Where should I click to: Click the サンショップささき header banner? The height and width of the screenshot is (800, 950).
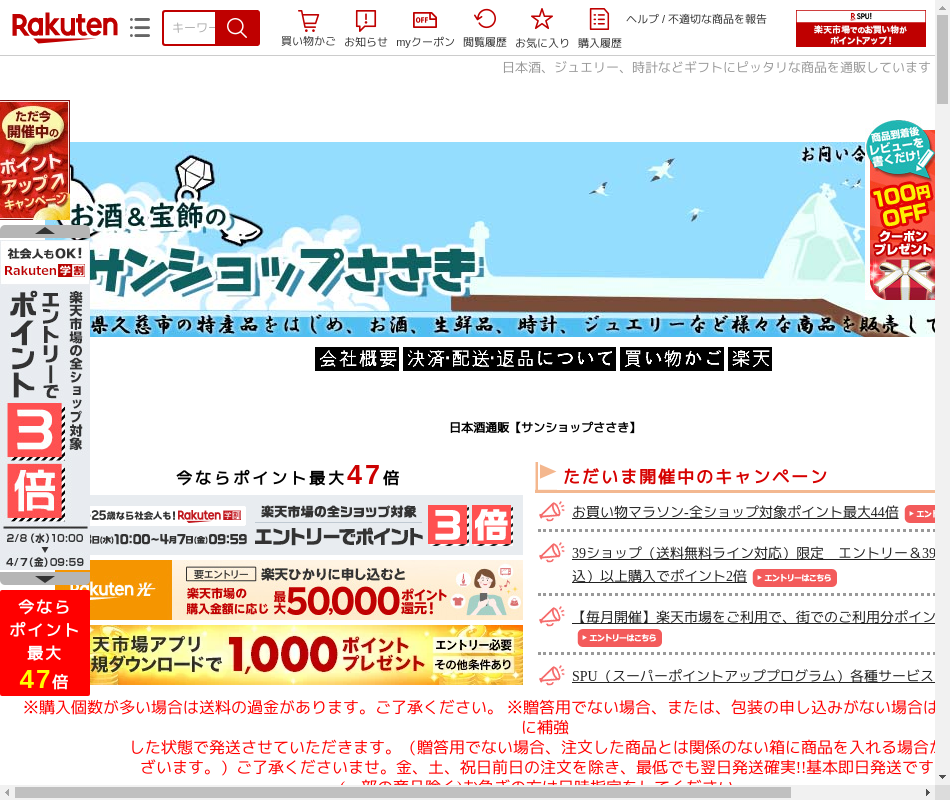pyautogui.click(x=479, y=239)
